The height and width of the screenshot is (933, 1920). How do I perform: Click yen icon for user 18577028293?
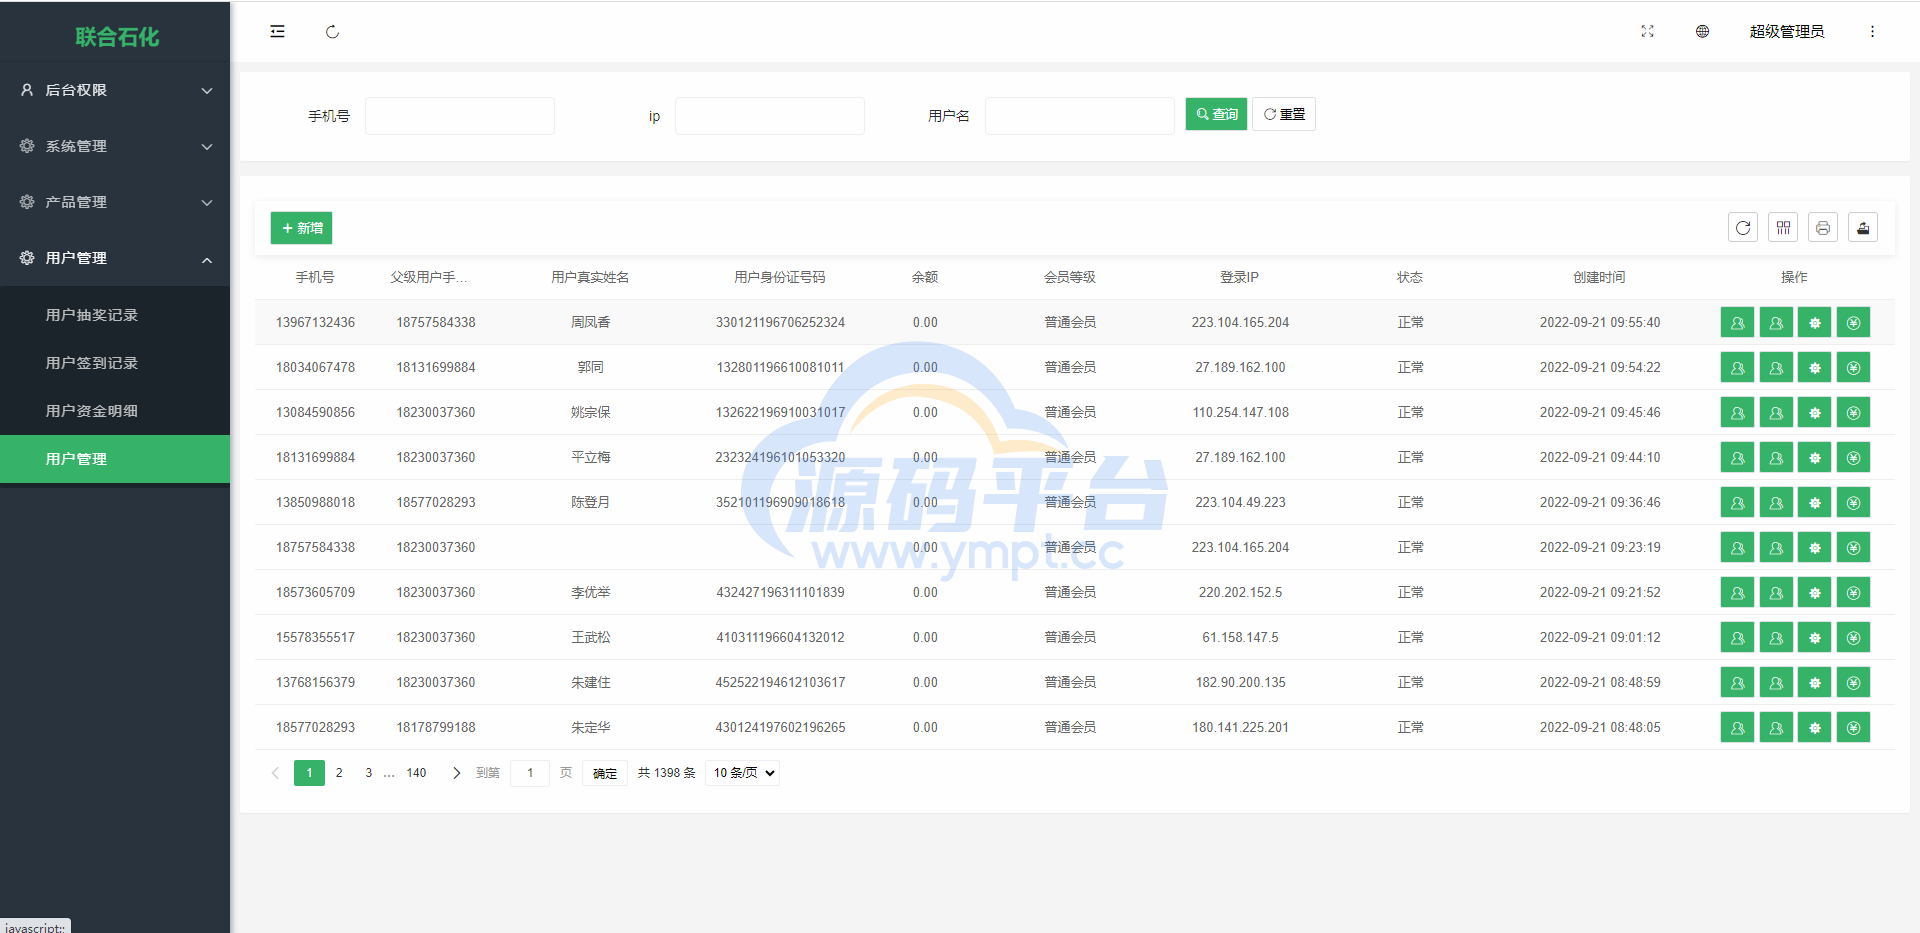[1853, 728]
